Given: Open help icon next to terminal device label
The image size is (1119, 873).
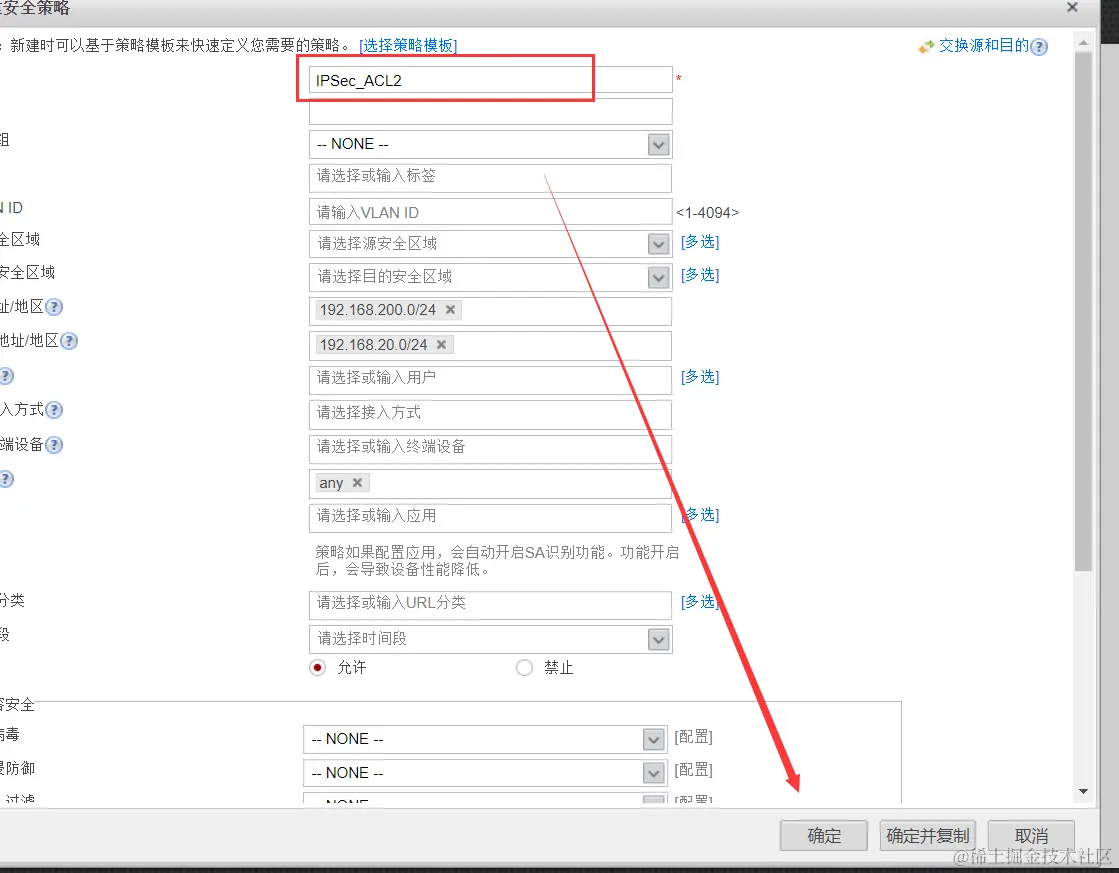Looking at the screenshot, I should (x=54, y=445).
